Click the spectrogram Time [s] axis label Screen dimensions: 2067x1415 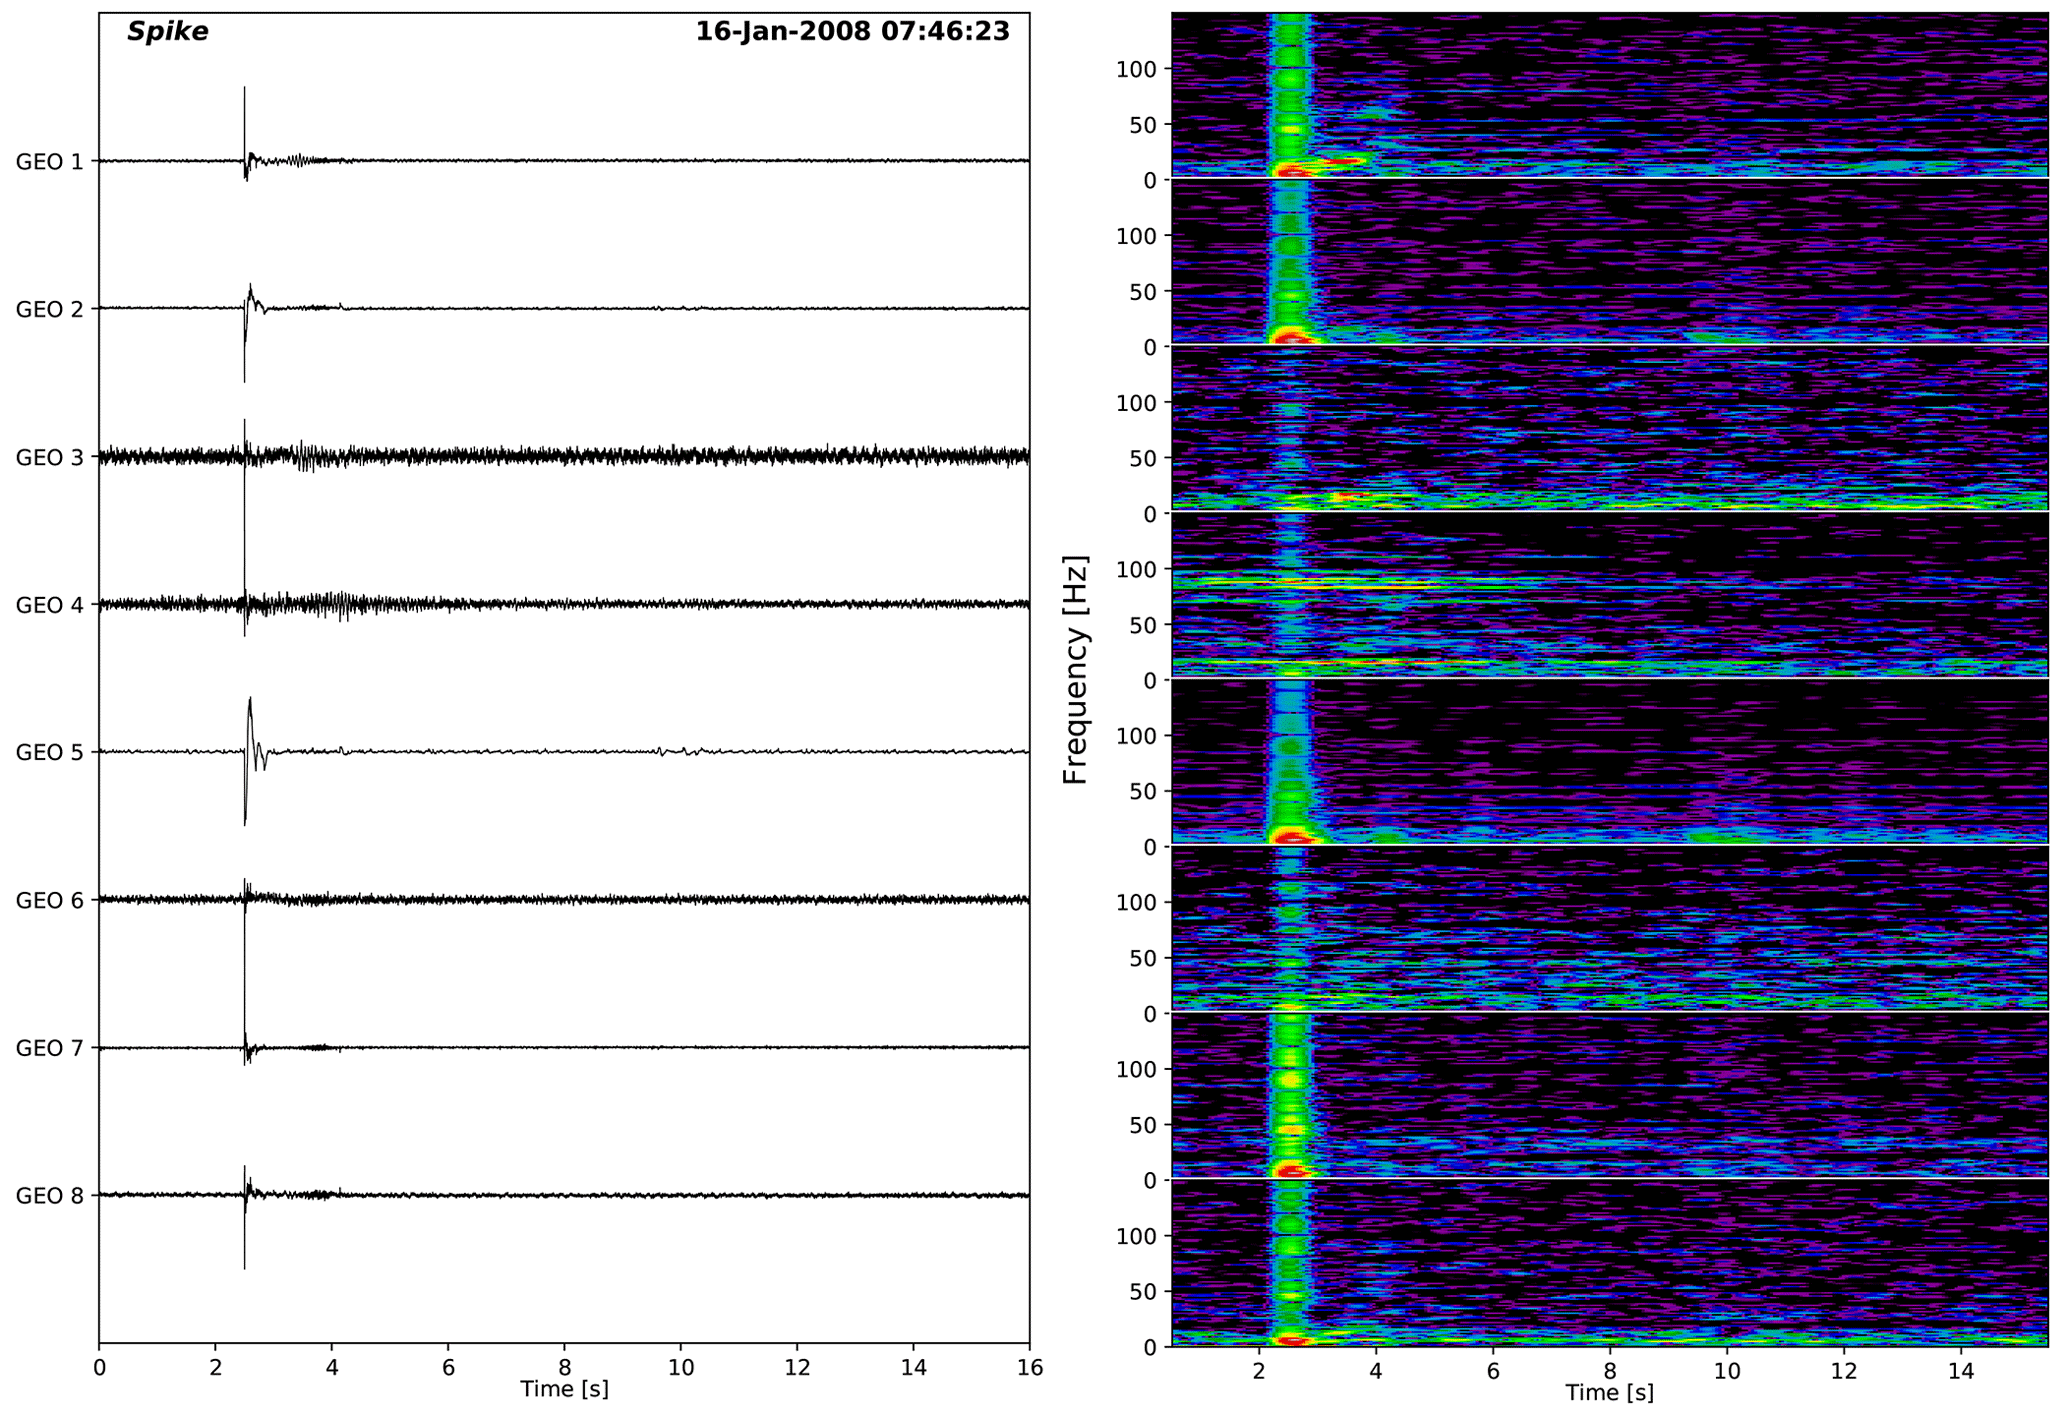(1609, 1392)
